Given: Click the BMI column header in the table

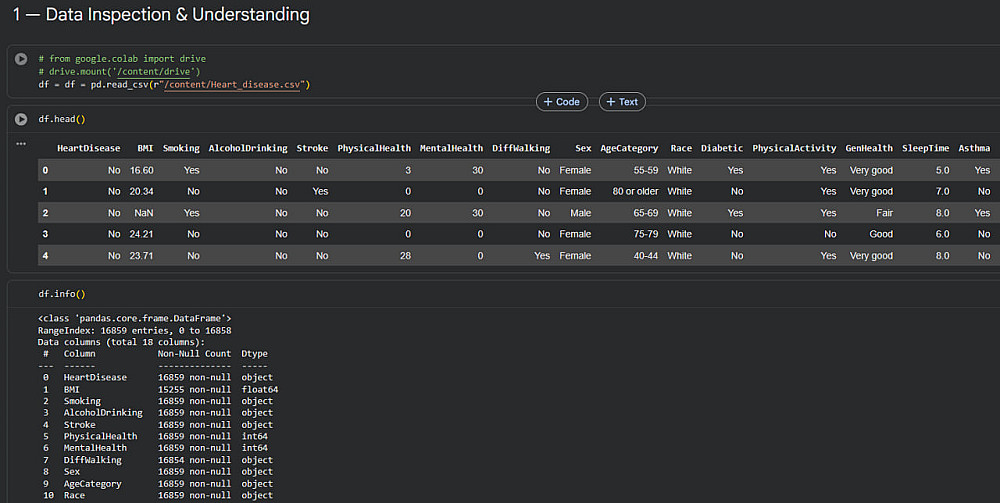Looking at the screenshot, I should (145, 148).
